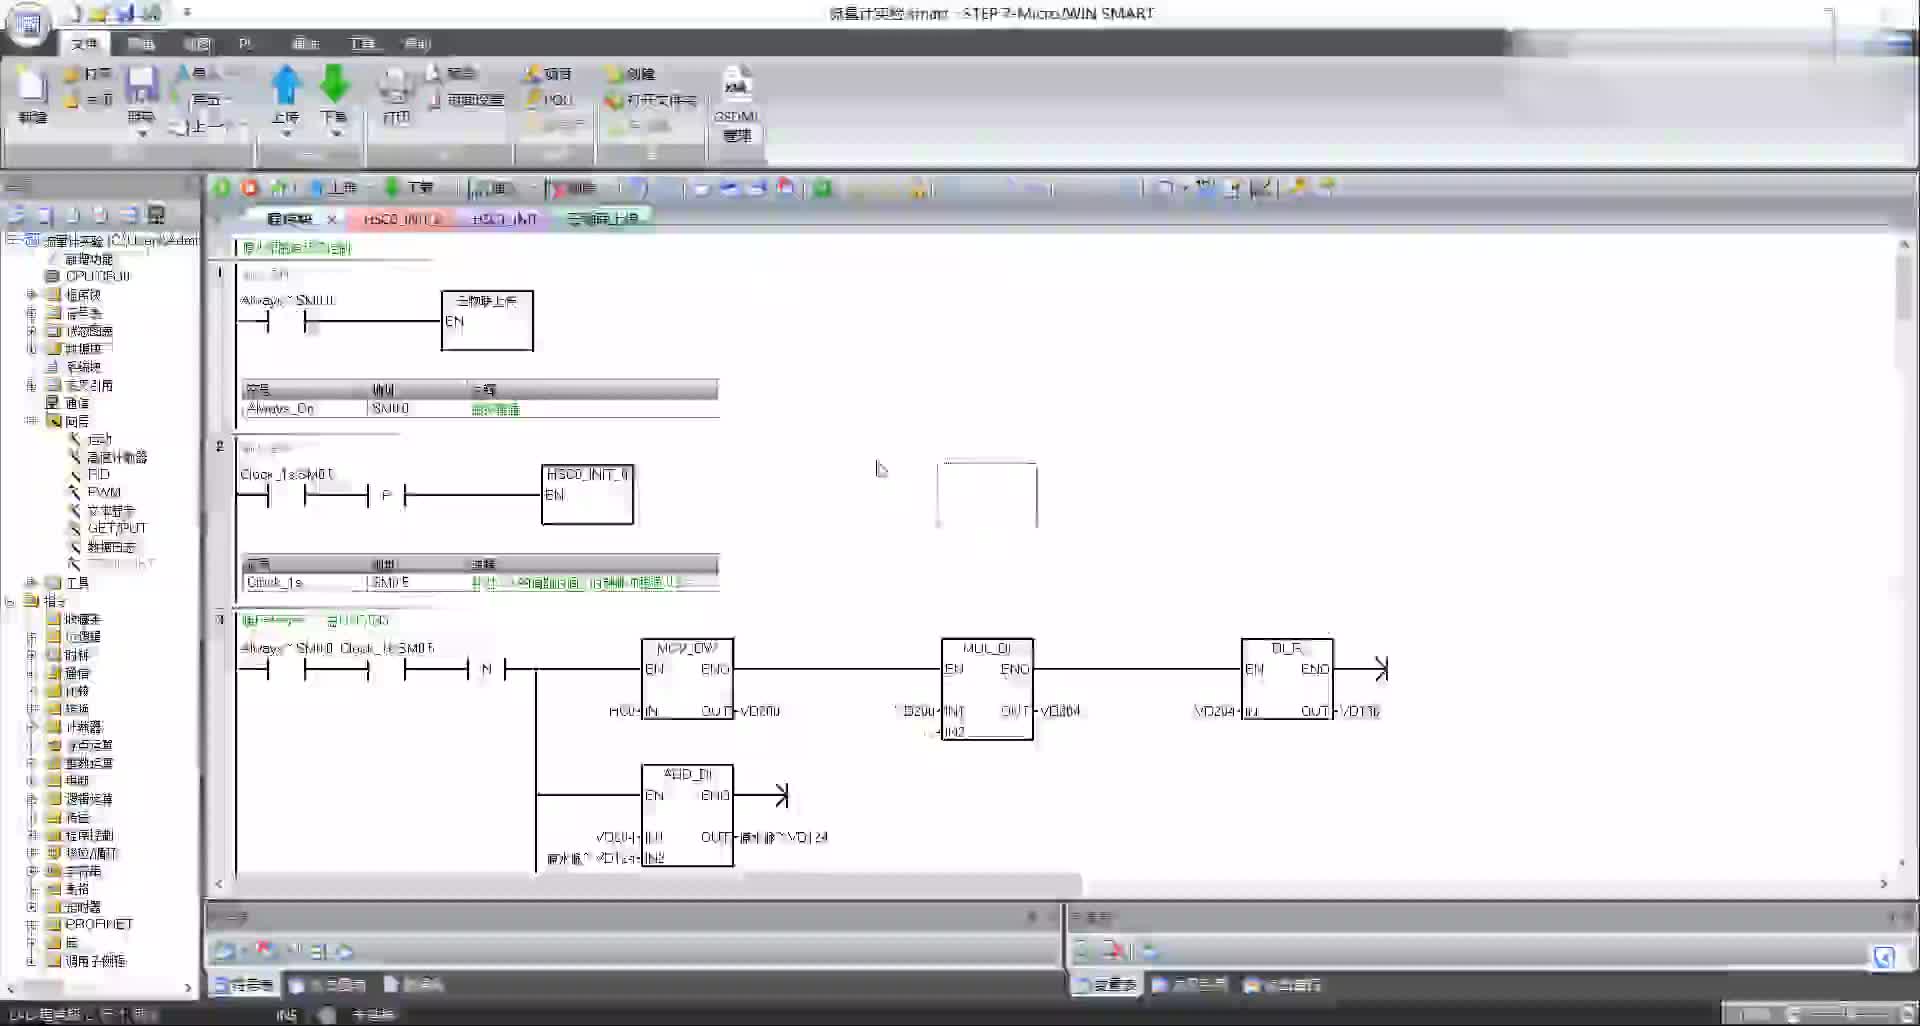The height and width of the screenshot is (1026, 1920).
Task: Switch to the 调试 ribbon tab
Action: pos(305,44)
